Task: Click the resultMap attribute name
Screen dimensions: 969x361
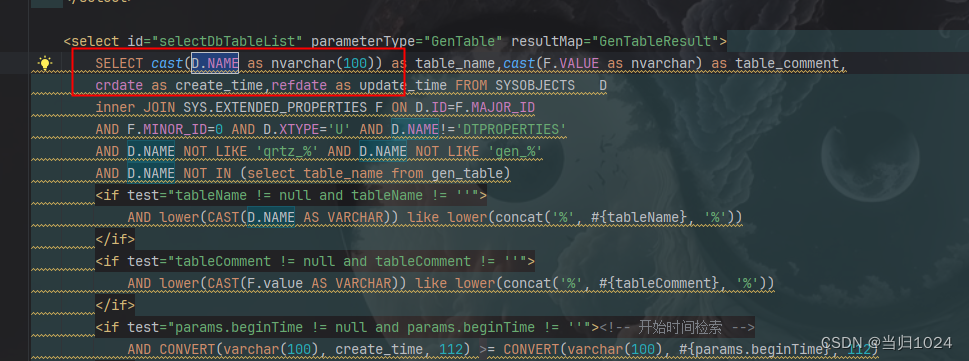Action: click(x=547, y=41)
